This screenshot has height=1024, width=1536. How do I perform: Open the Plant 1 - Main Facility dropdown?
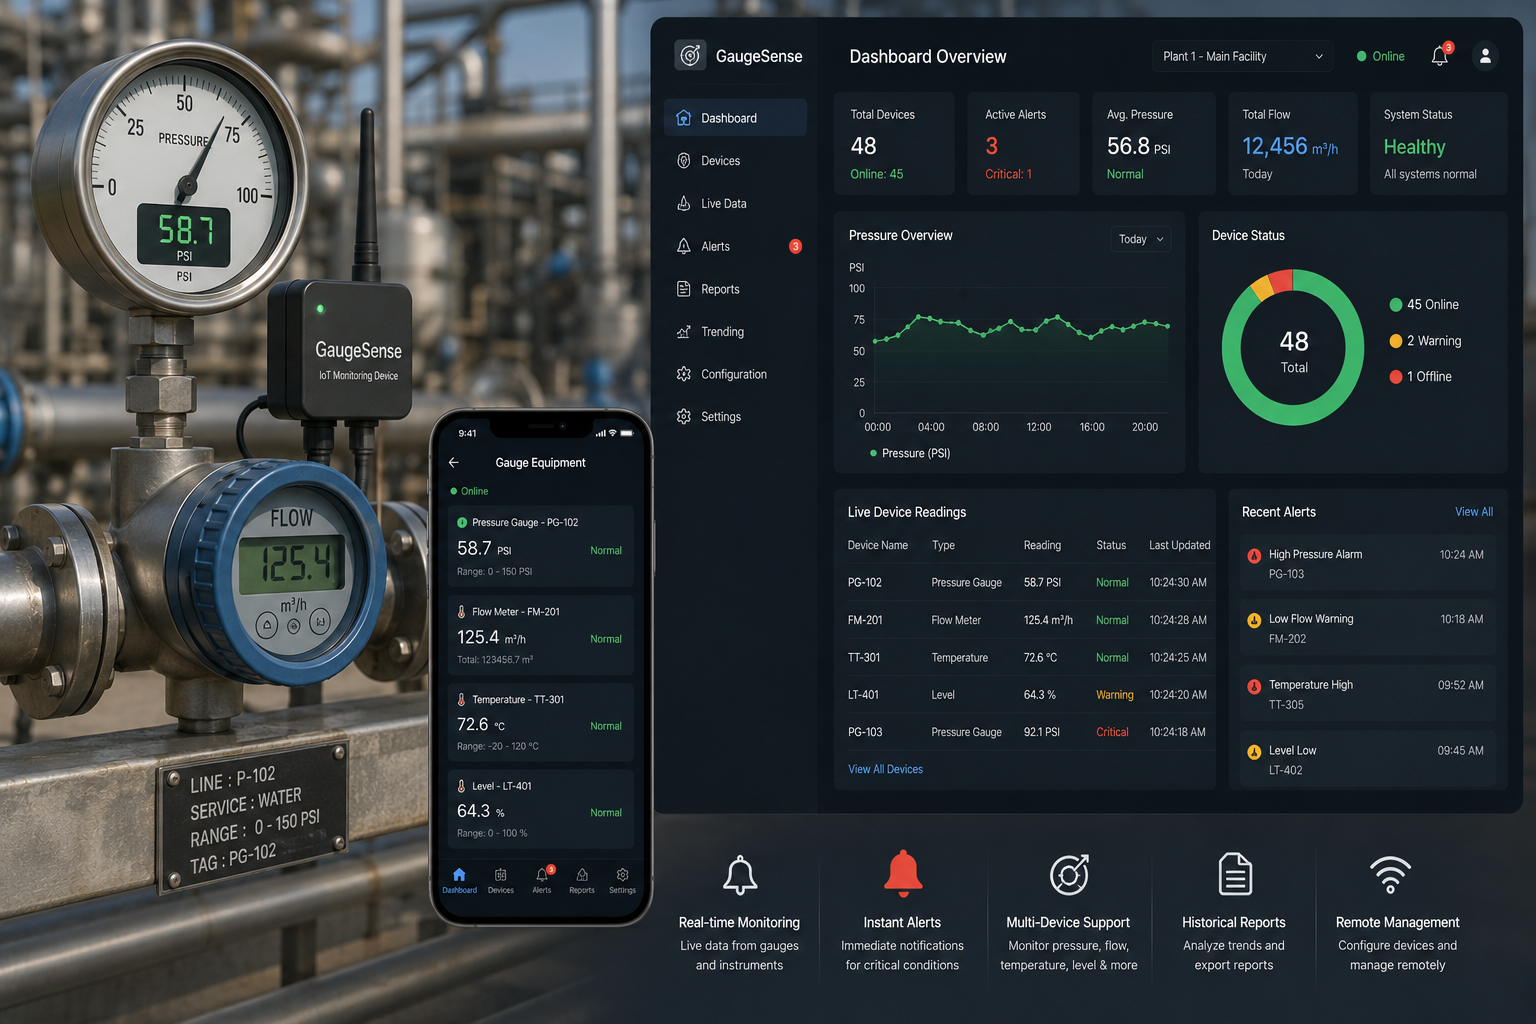(1243, 56)
